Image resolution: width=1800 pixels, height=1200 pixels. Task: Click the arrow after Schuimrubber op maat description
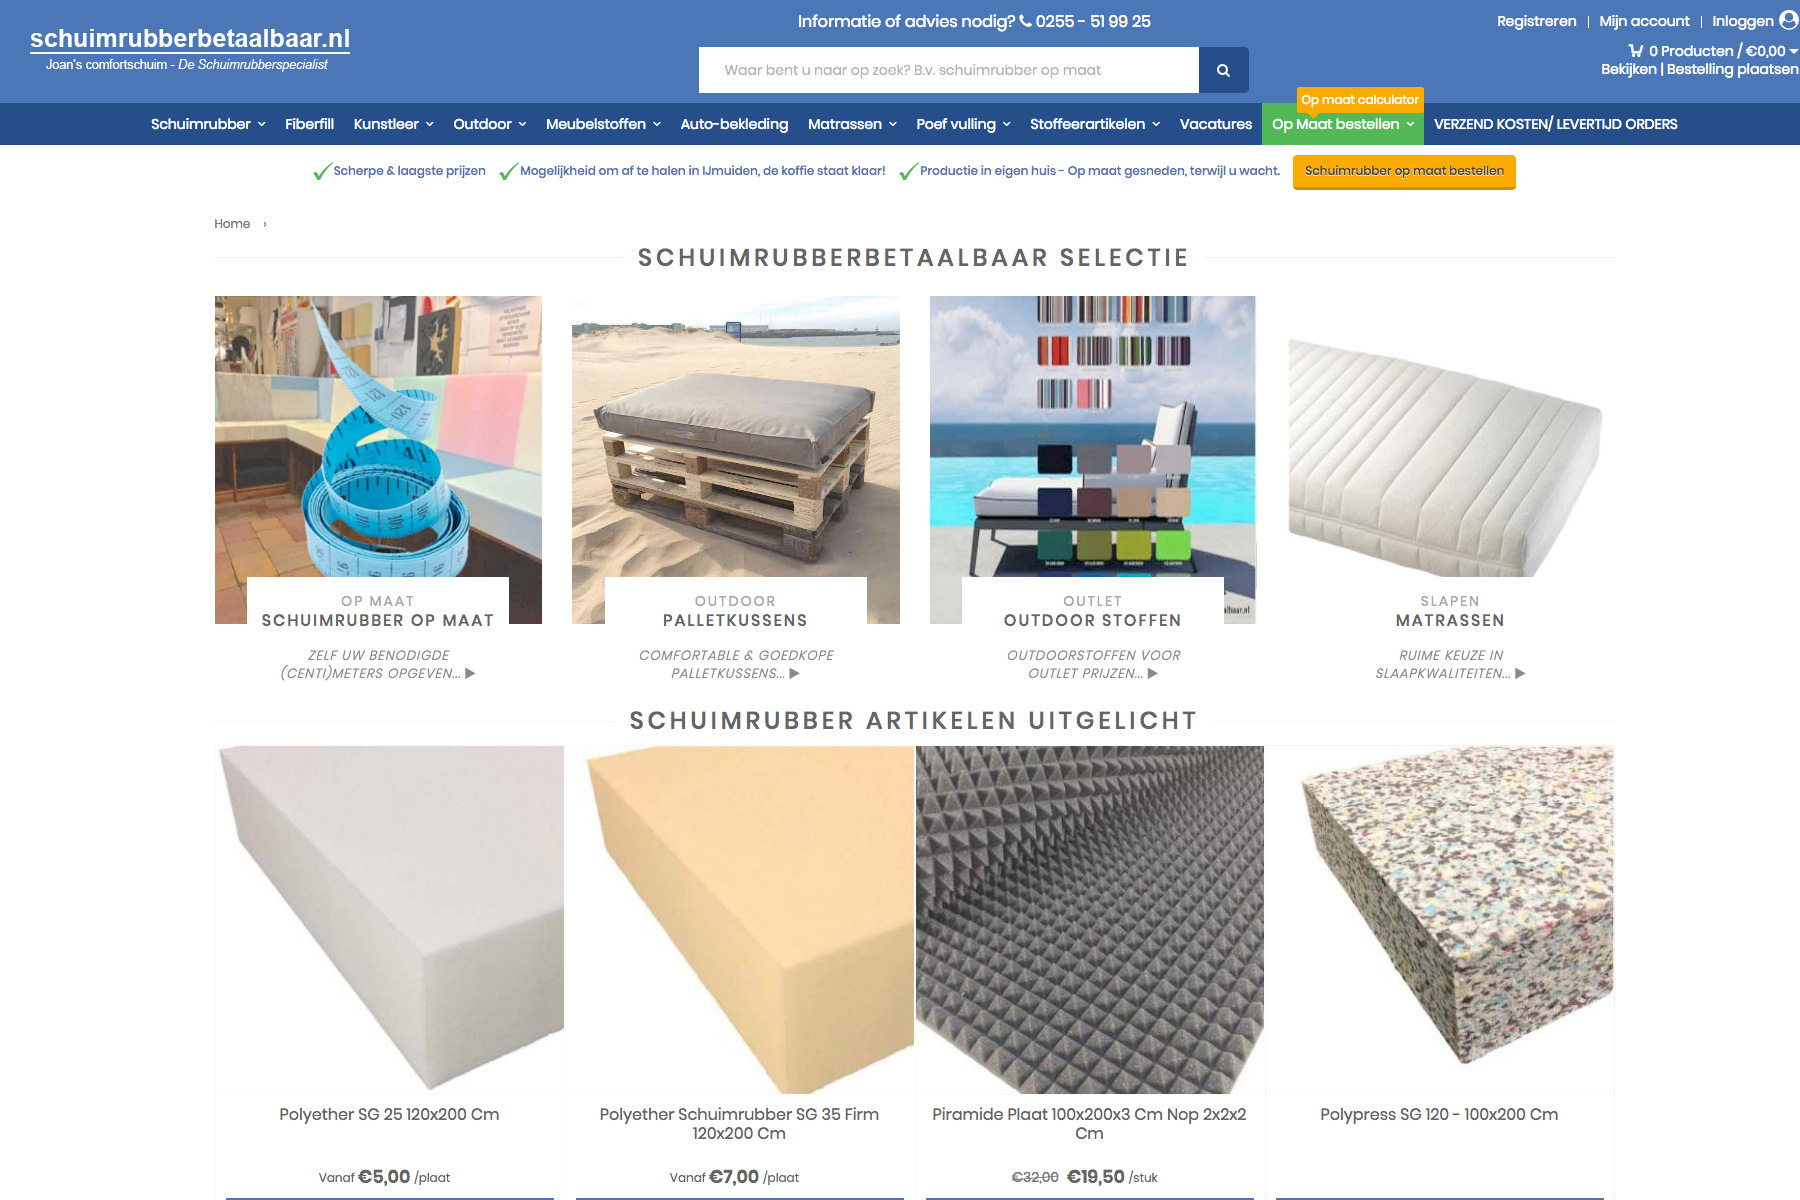(470, 674)
